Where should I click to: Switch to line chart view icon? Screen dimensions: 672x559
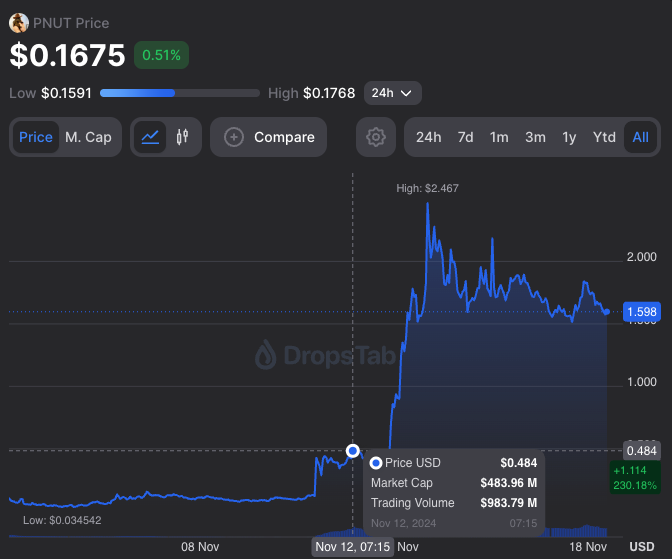(x=150, y=137)
